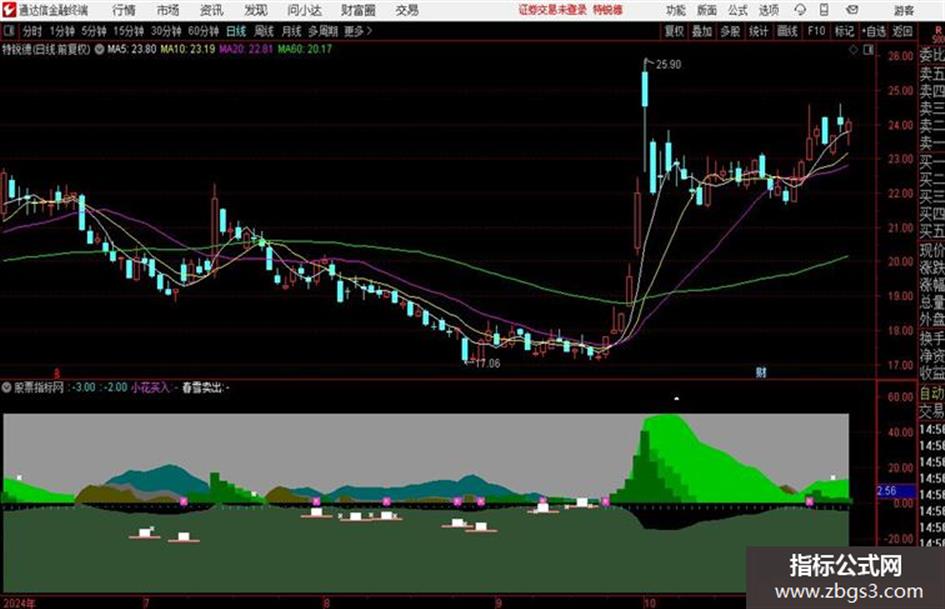Toggle the side info panel icon beside the diamond
Viewport: 945px width, 609px height.
click(868, 50)
